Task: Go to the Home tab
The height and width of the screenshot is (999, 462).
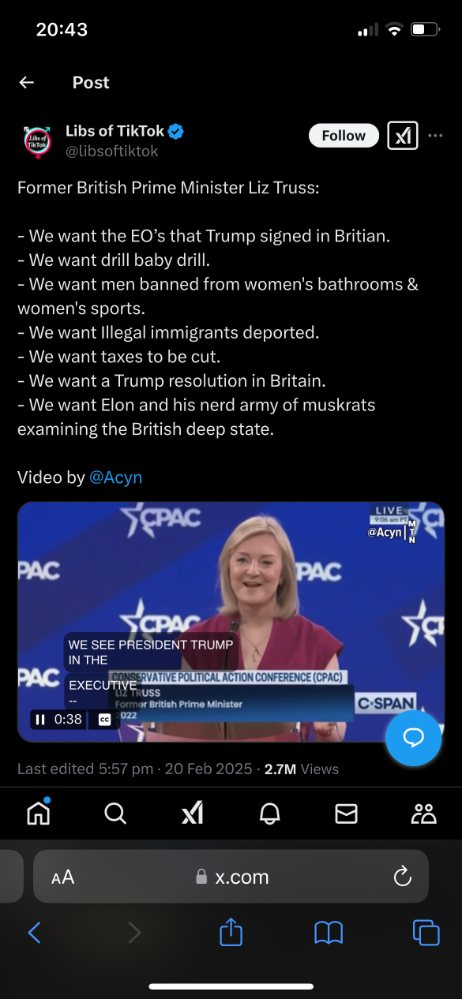Action: coord(39,812)
